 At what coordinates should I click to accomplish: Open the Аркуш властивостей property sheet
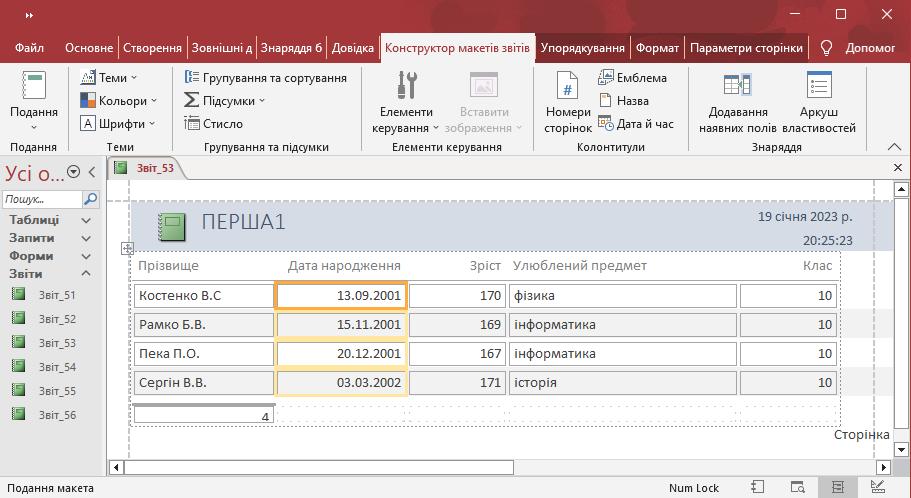[819, 102]
